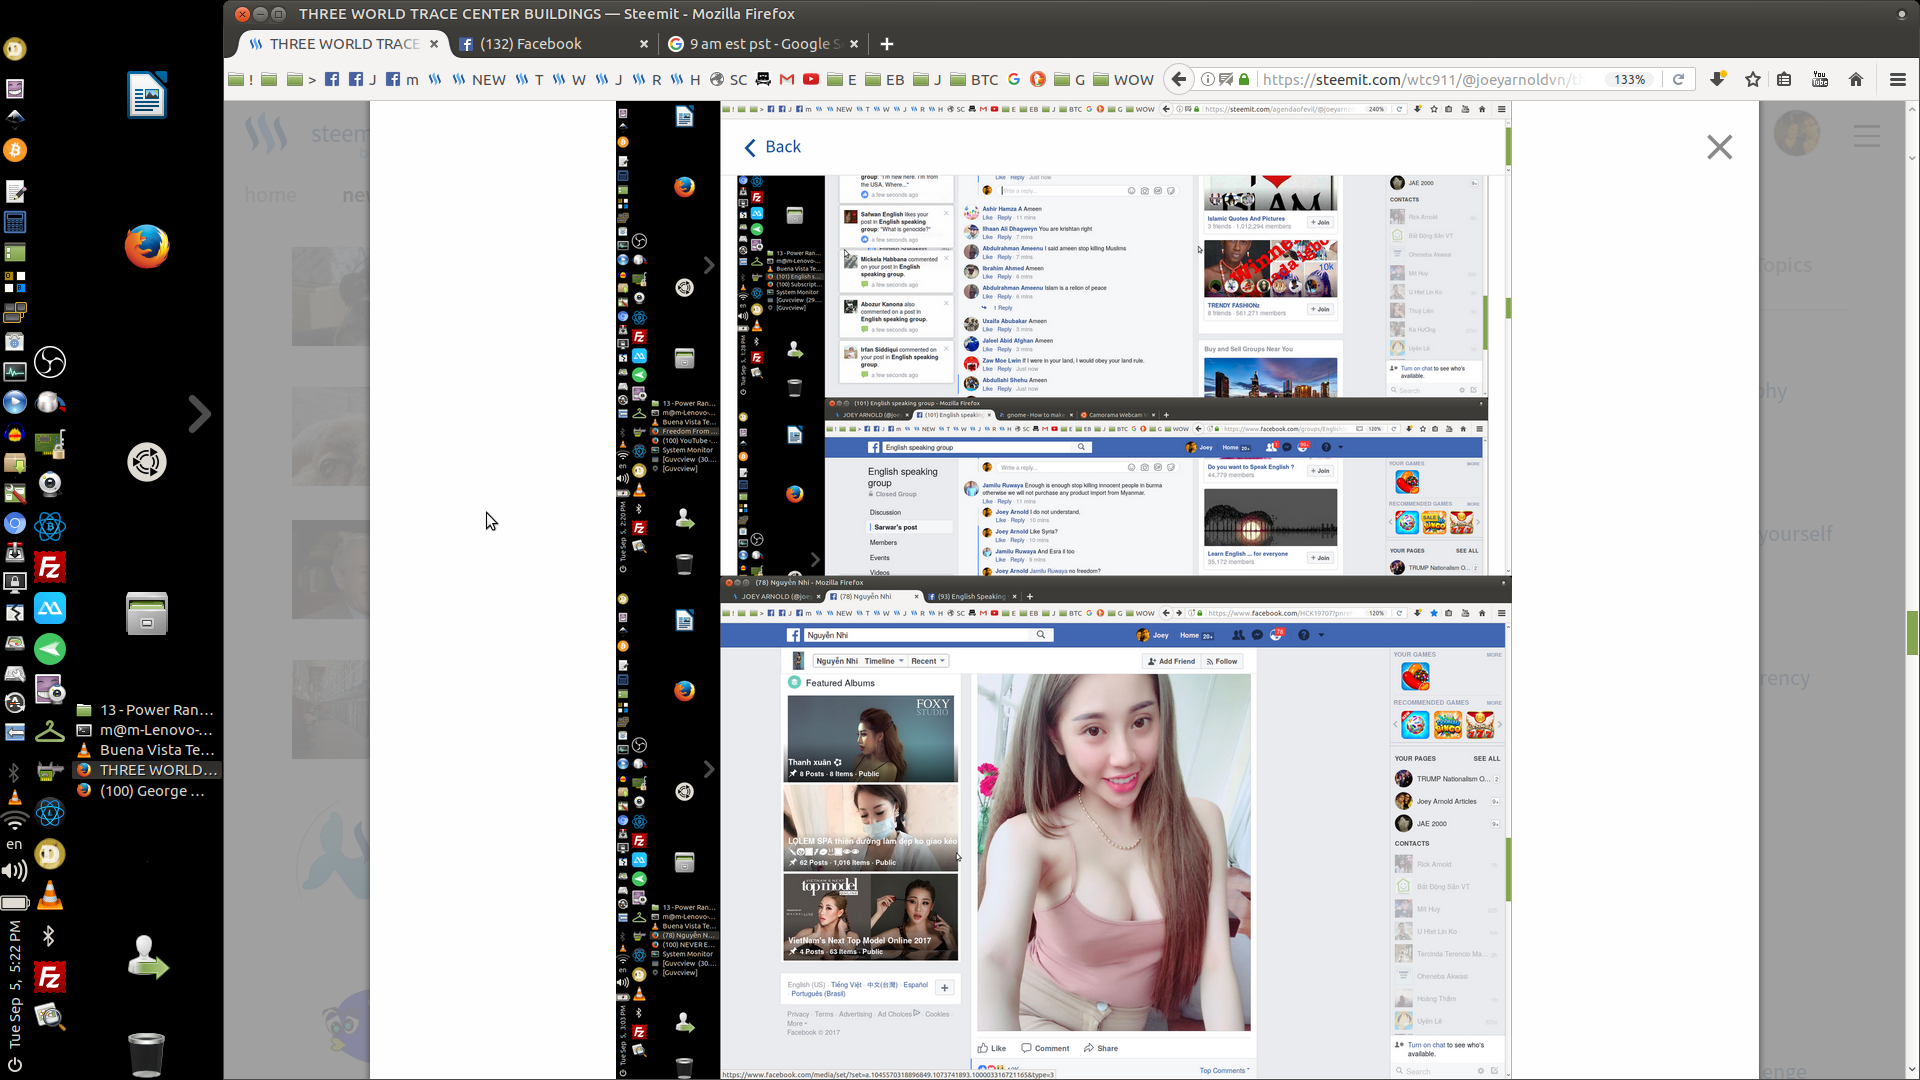
Task: Open the text editor notepad launcher
Action: click(15, 191)
